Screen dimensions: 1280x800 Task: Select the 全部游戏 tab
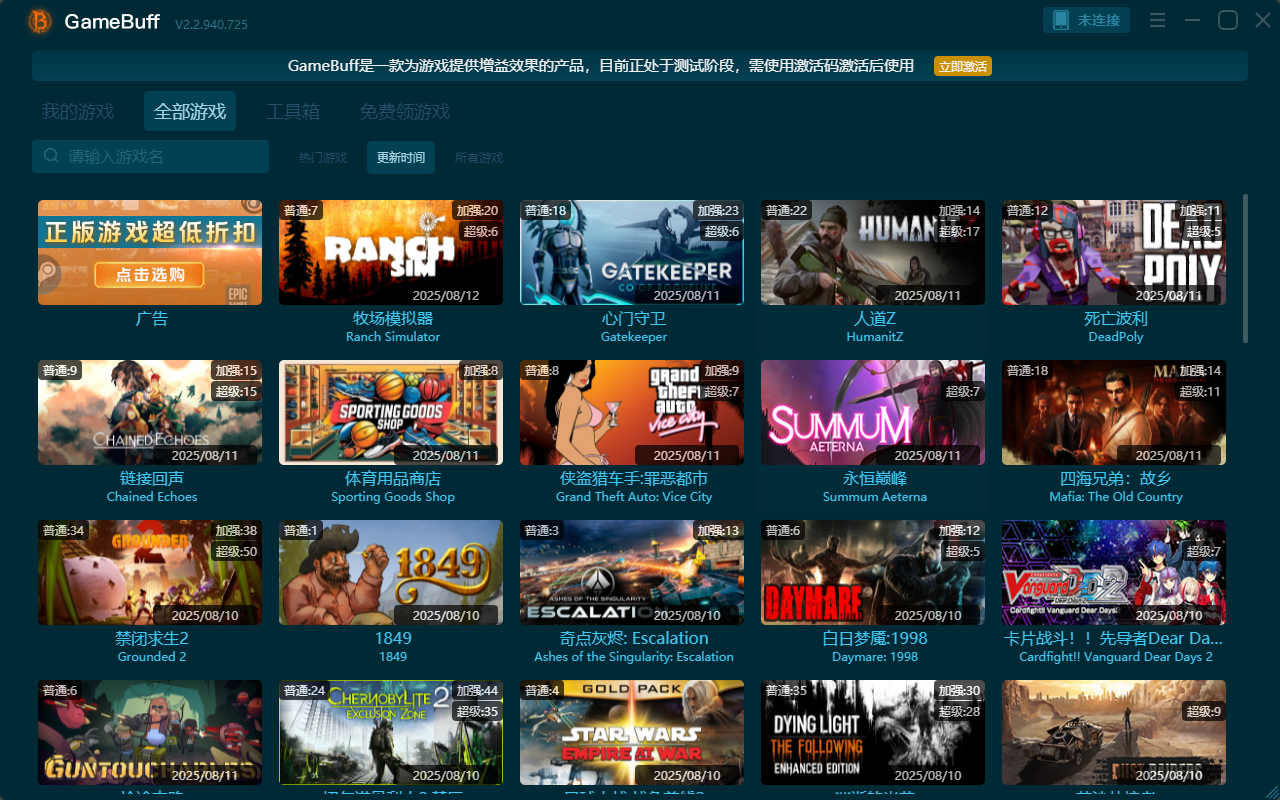click(x=190, y=111)
